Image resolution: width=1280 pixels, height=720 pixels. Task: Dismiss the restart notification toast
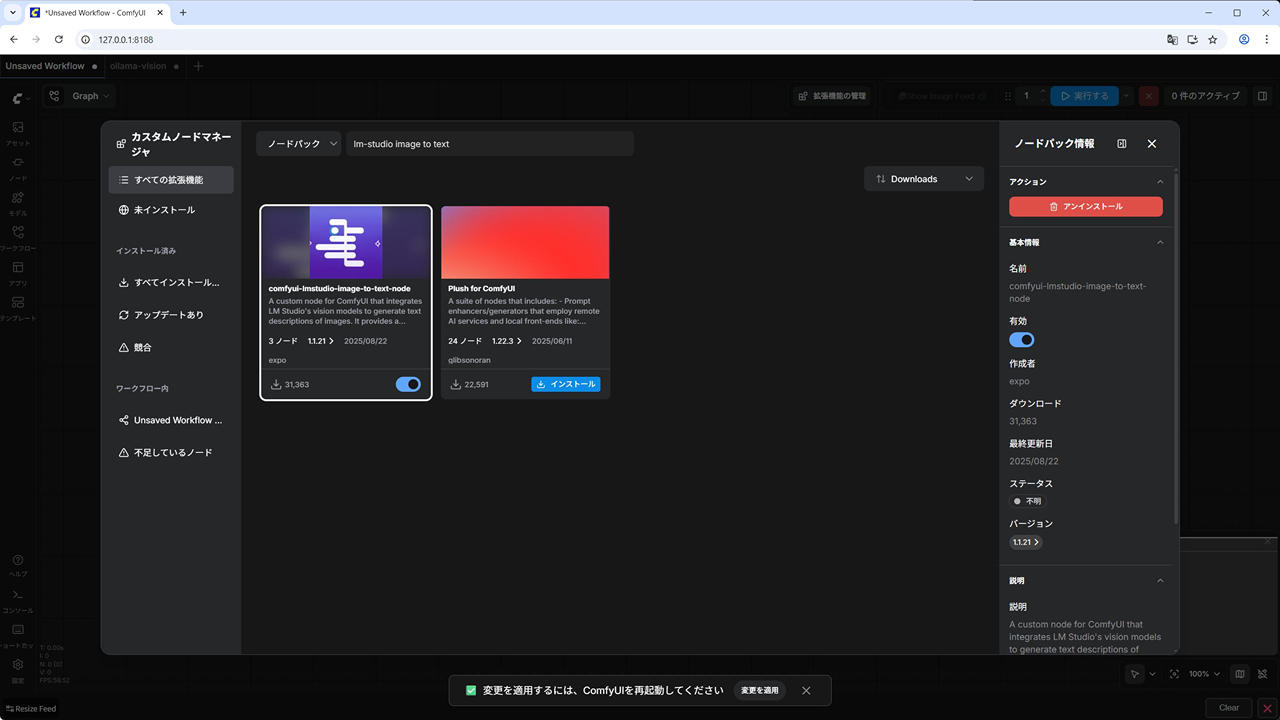[x=806, y=691]
